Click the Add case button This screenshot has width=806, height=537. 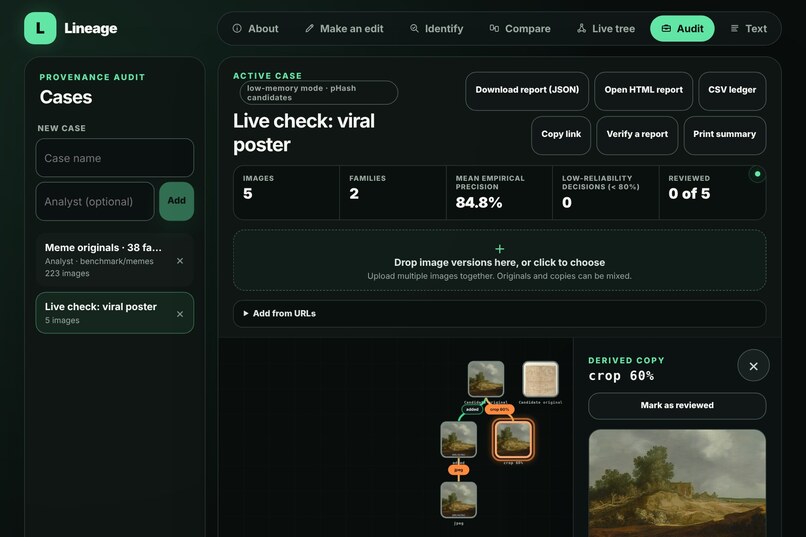tap(176, 201)
